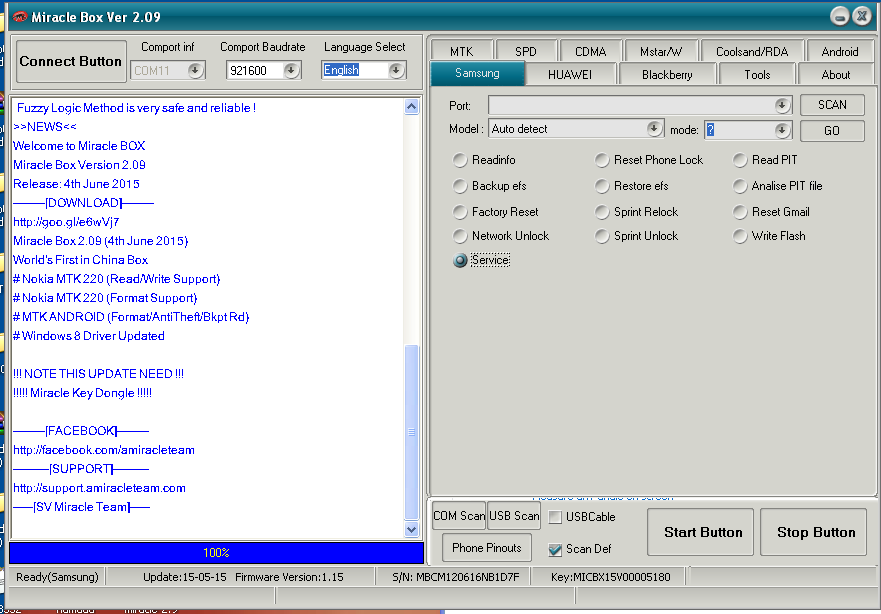
Task: Click the 'Release: 4th June 2015' log line
Action: [x=76, y=184]
